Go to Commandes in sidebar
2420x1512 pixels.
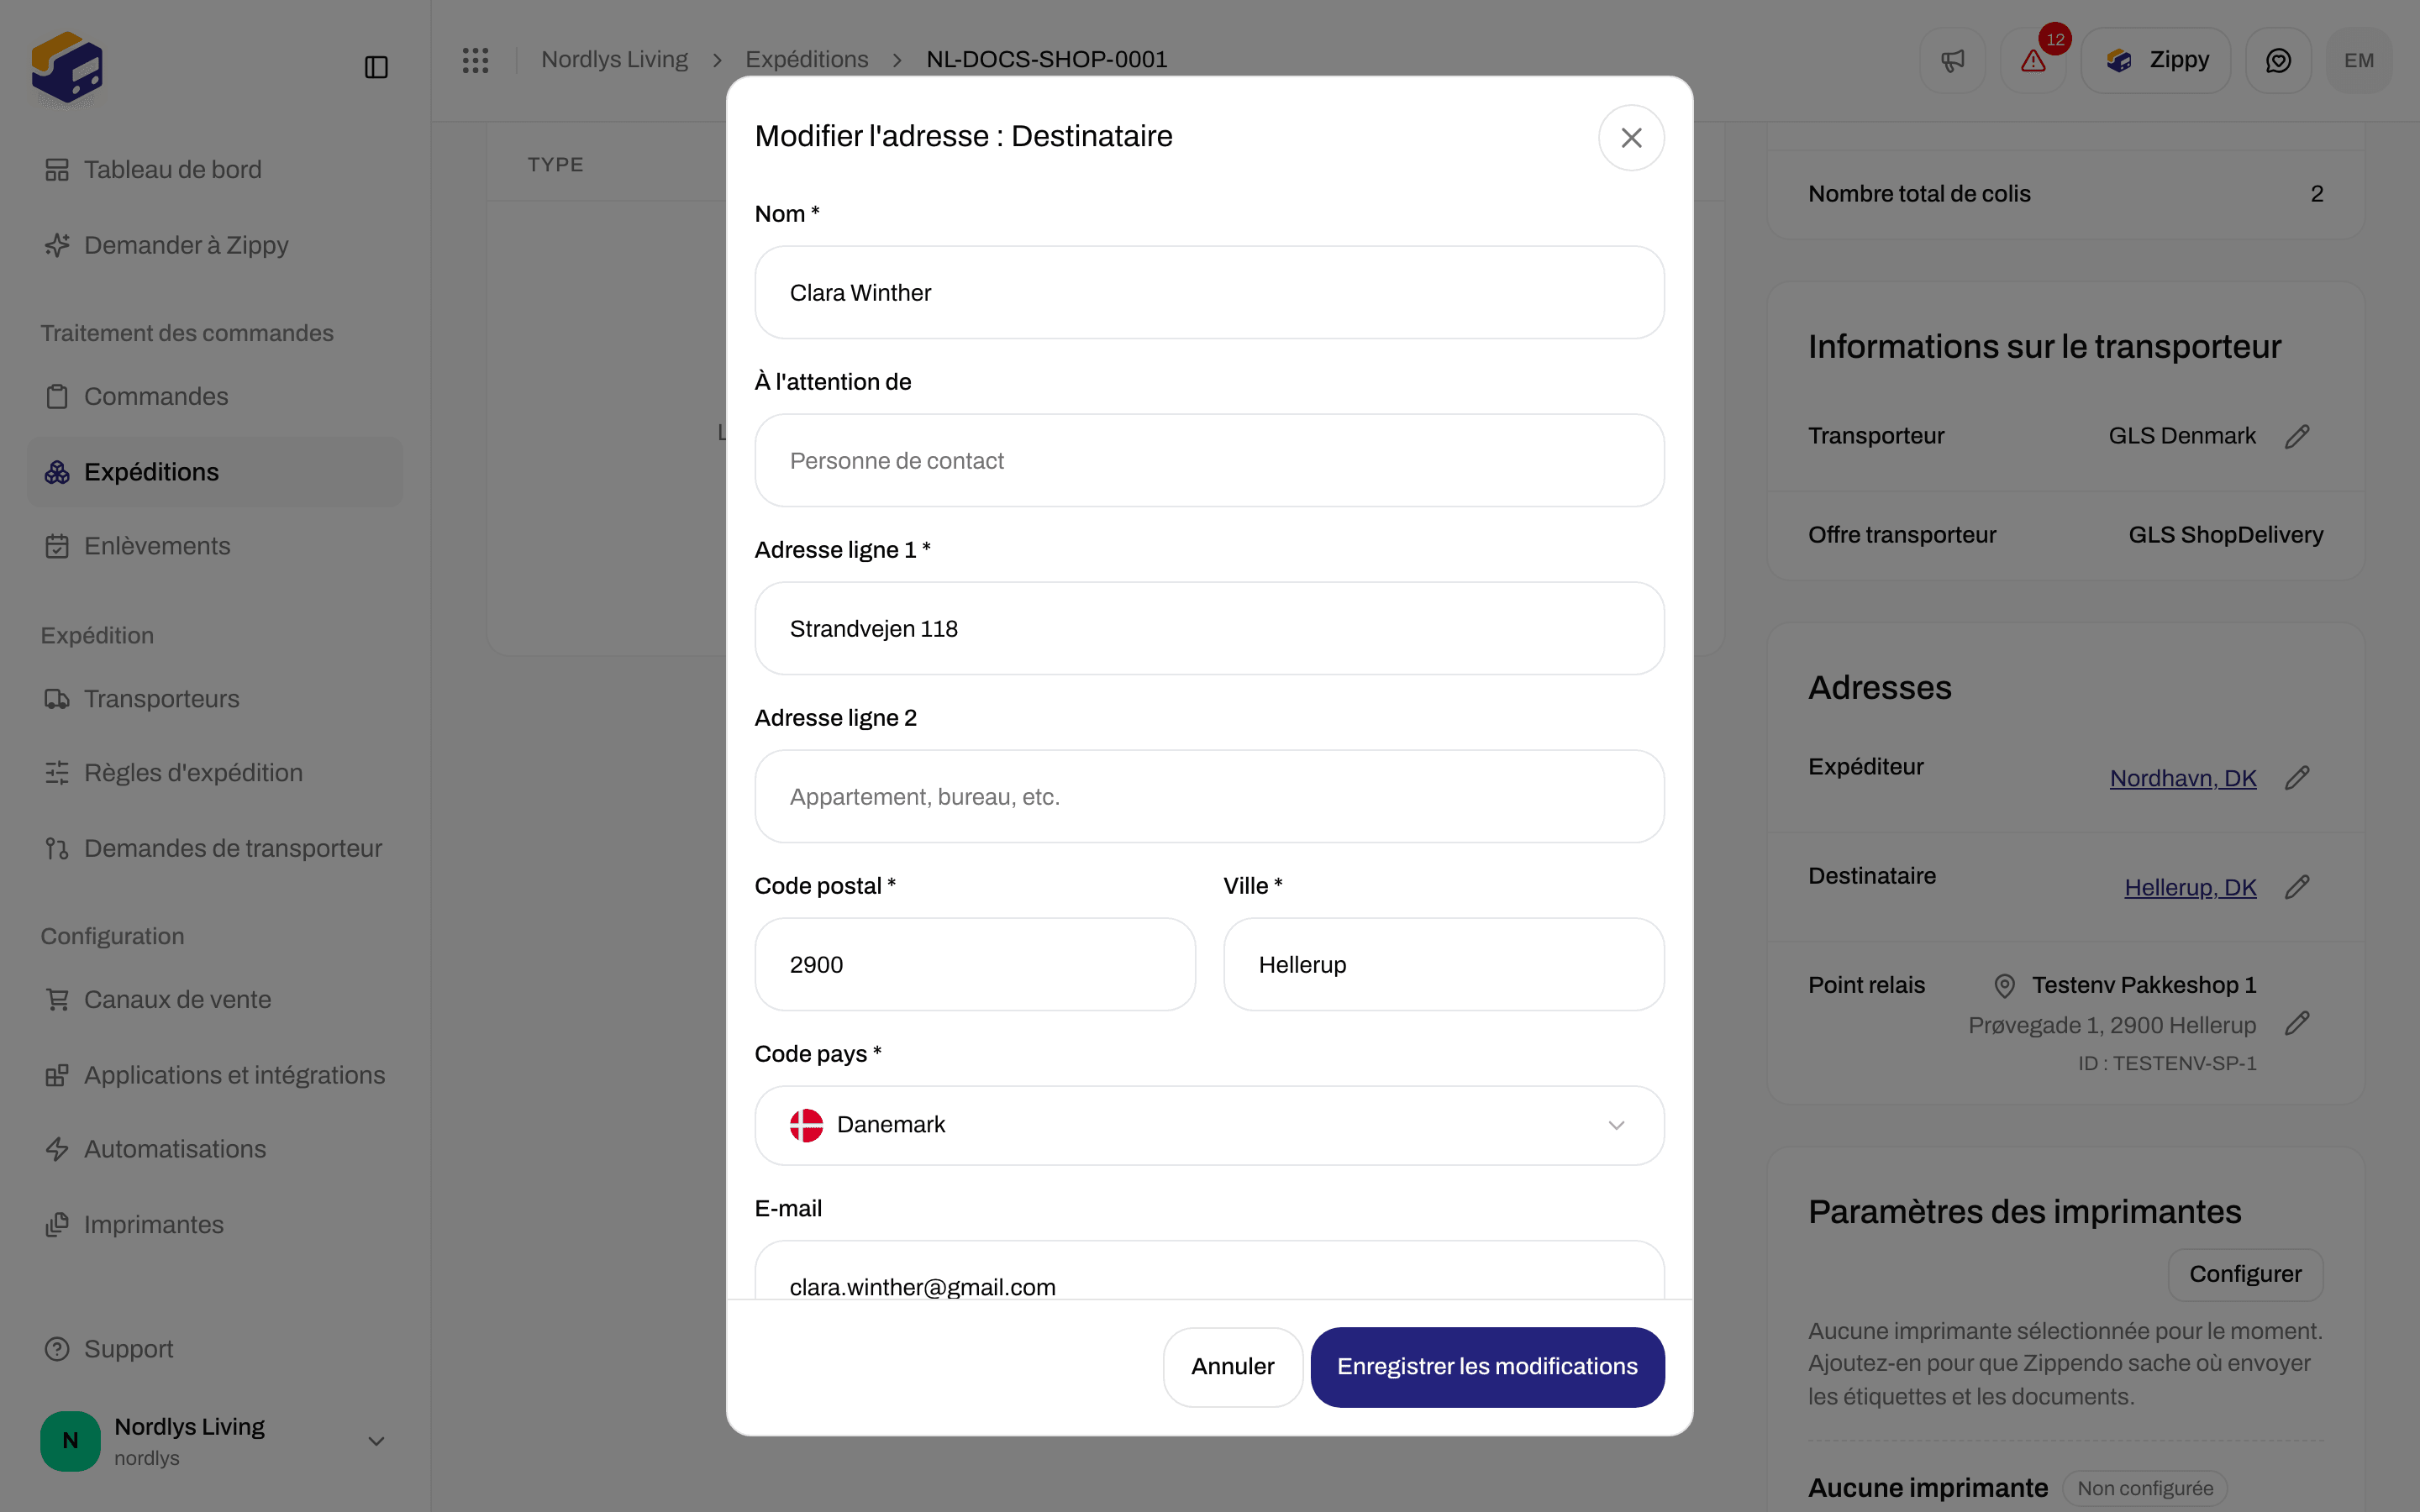(x=214, y=397)
